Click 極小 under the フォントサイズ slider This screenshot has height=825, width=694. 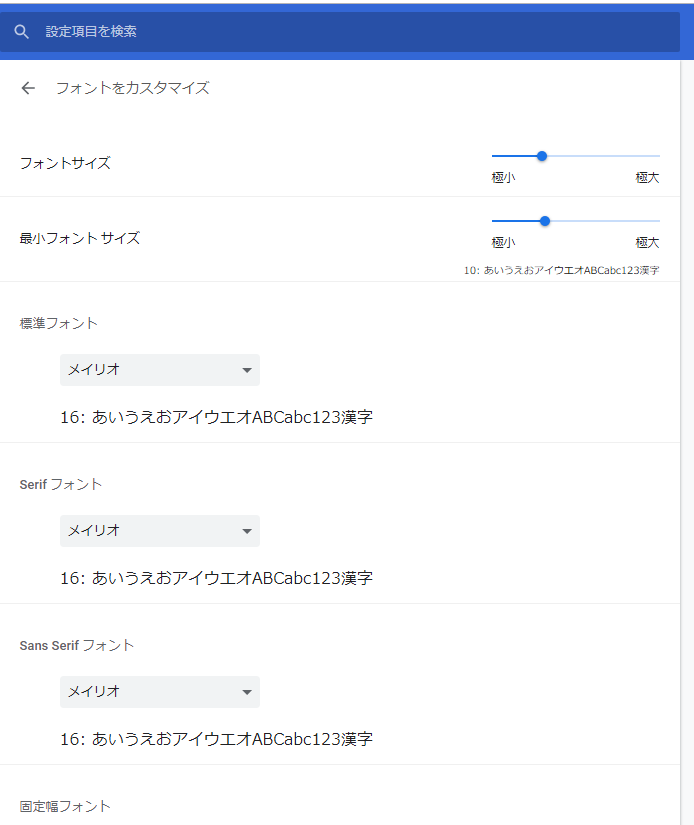503,178
